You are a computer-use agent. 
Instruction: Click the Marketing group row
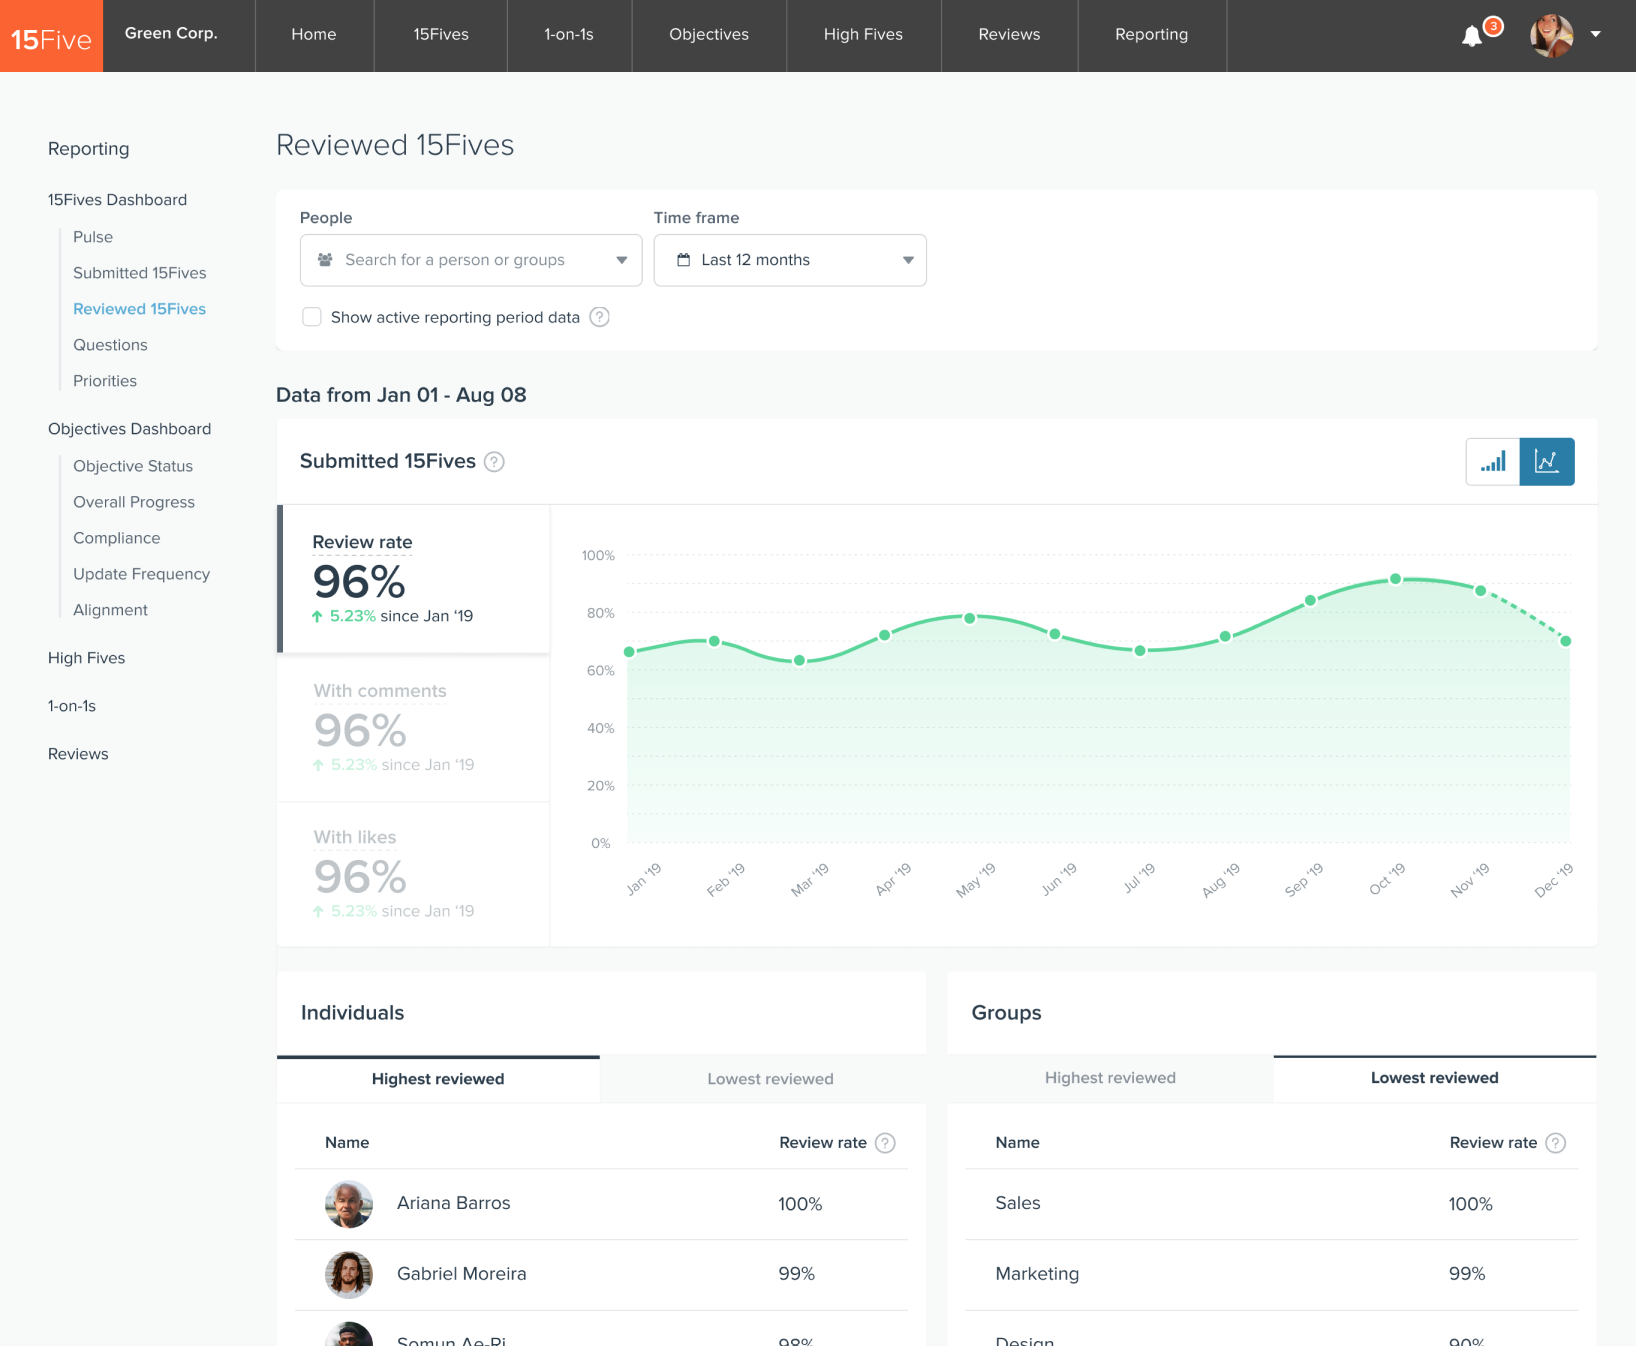click(1272, 1274)
